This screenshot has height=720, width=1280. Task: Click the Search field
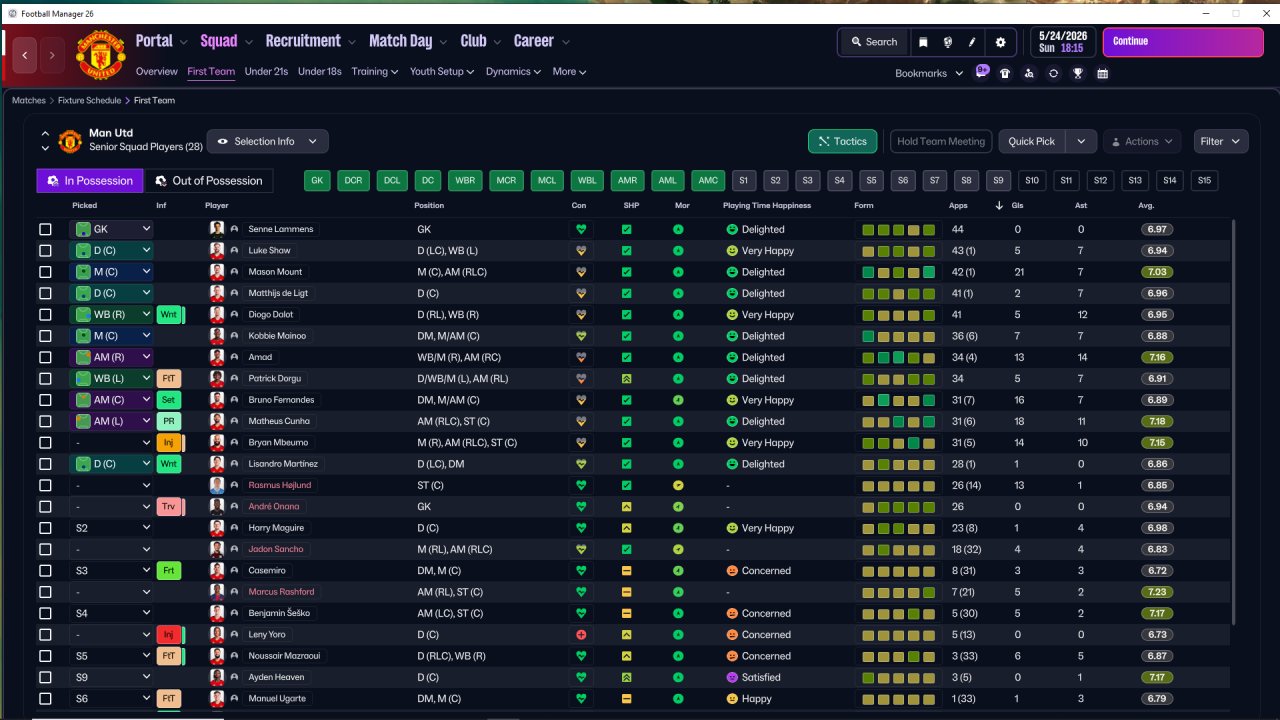point(873,42)
